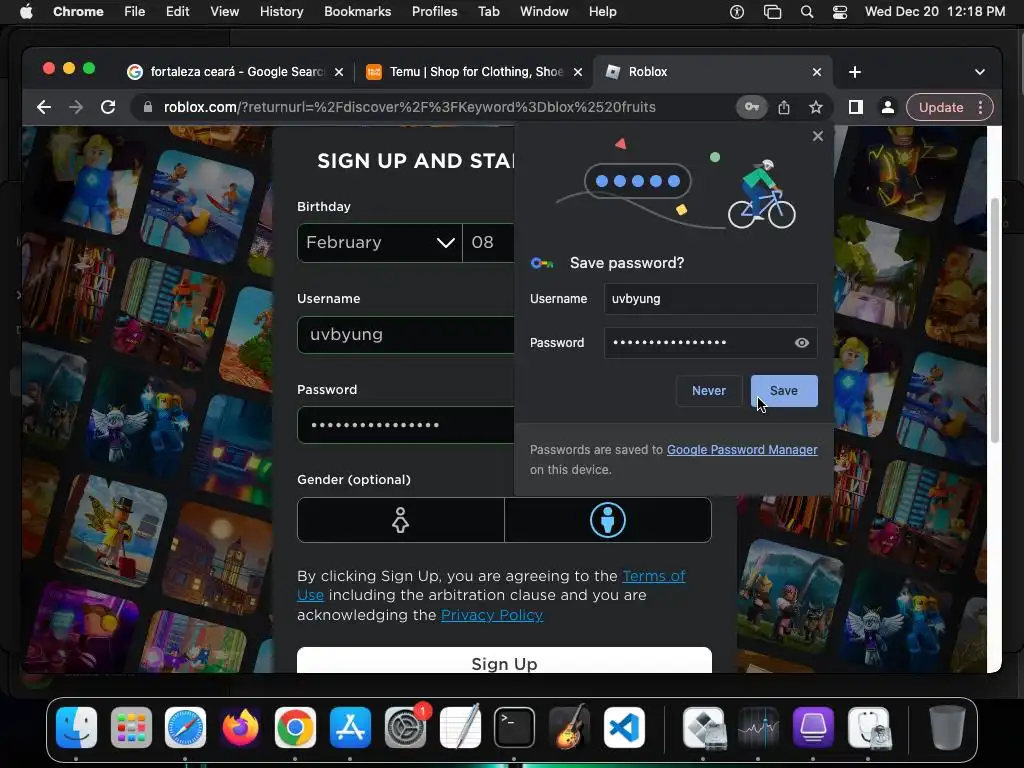Click the page vertical scrollbar

click(x=995, y=320)
